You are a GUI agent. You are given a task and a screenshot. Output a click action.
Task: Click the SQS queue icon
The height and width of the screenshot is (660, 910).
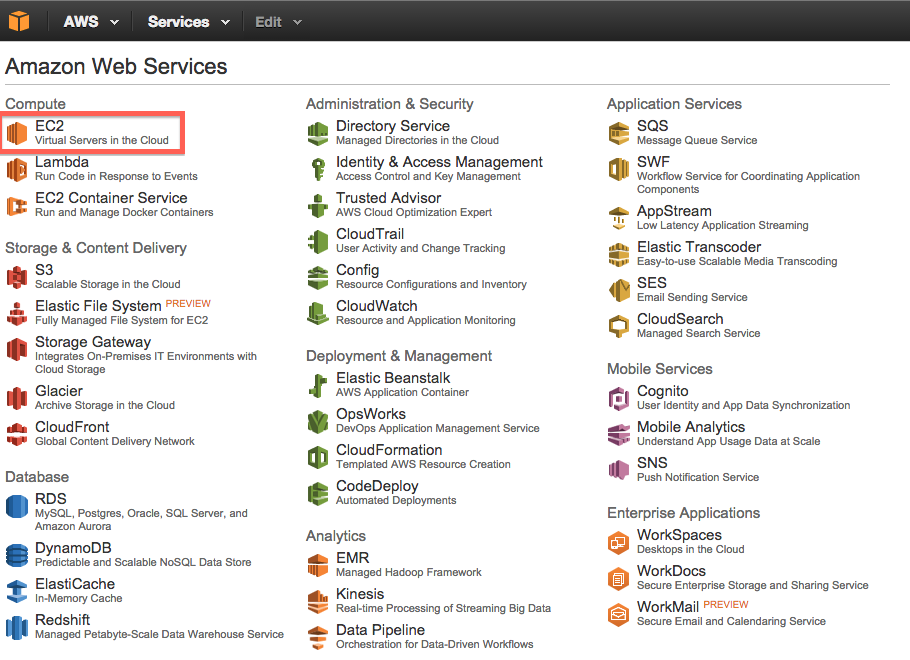coord(619,133)
